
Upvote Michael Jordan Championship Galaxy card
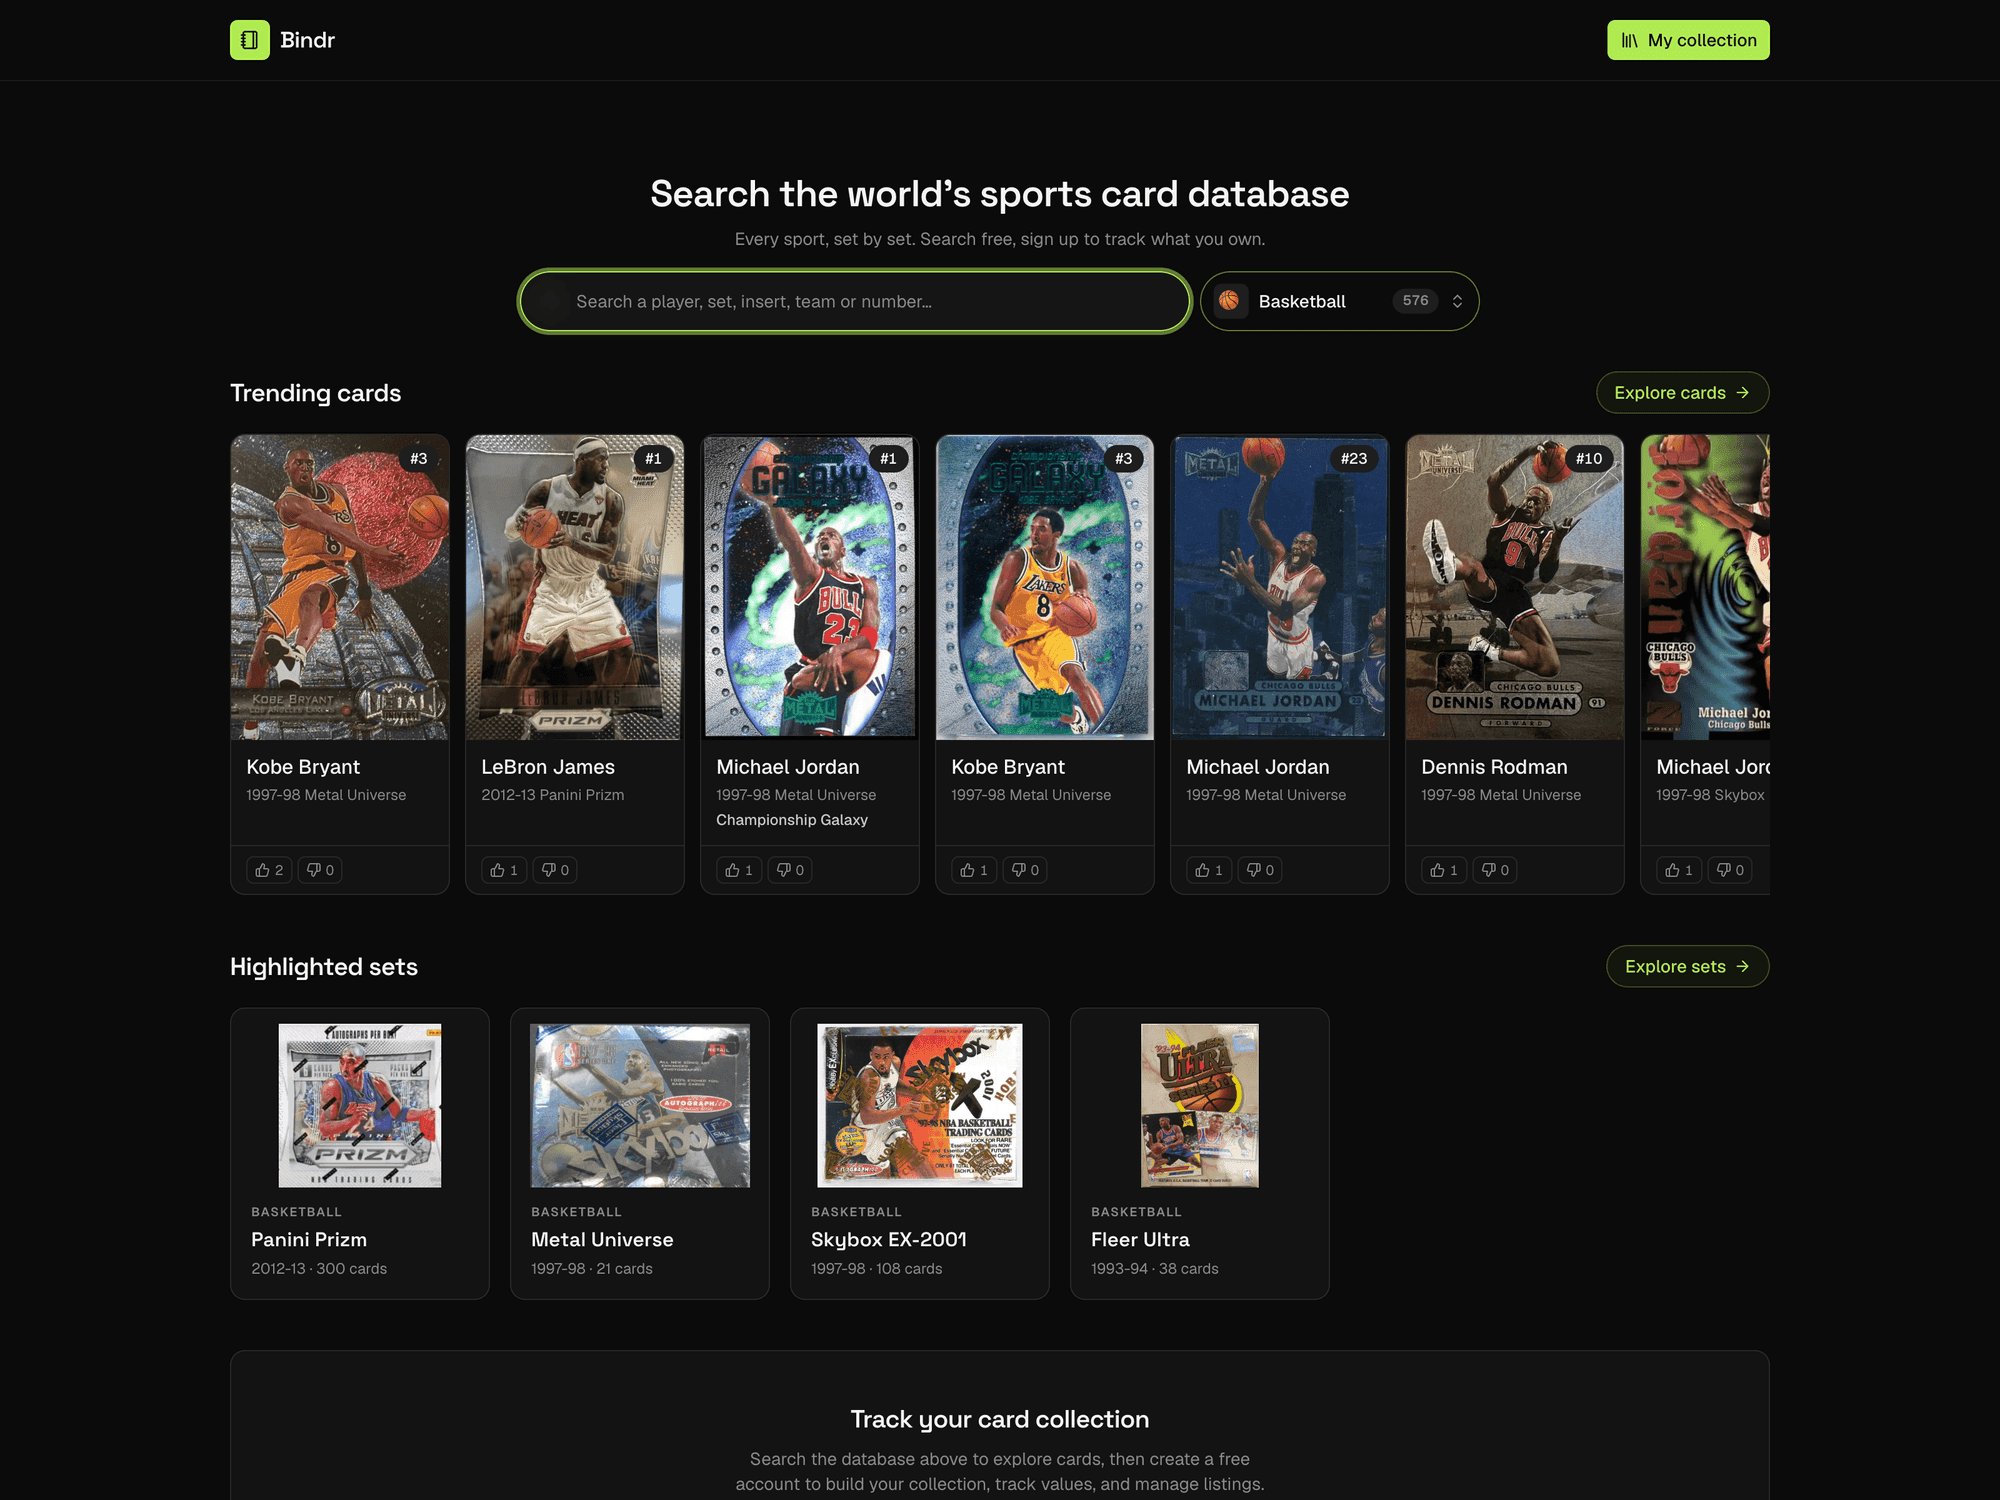click(739, 870)
